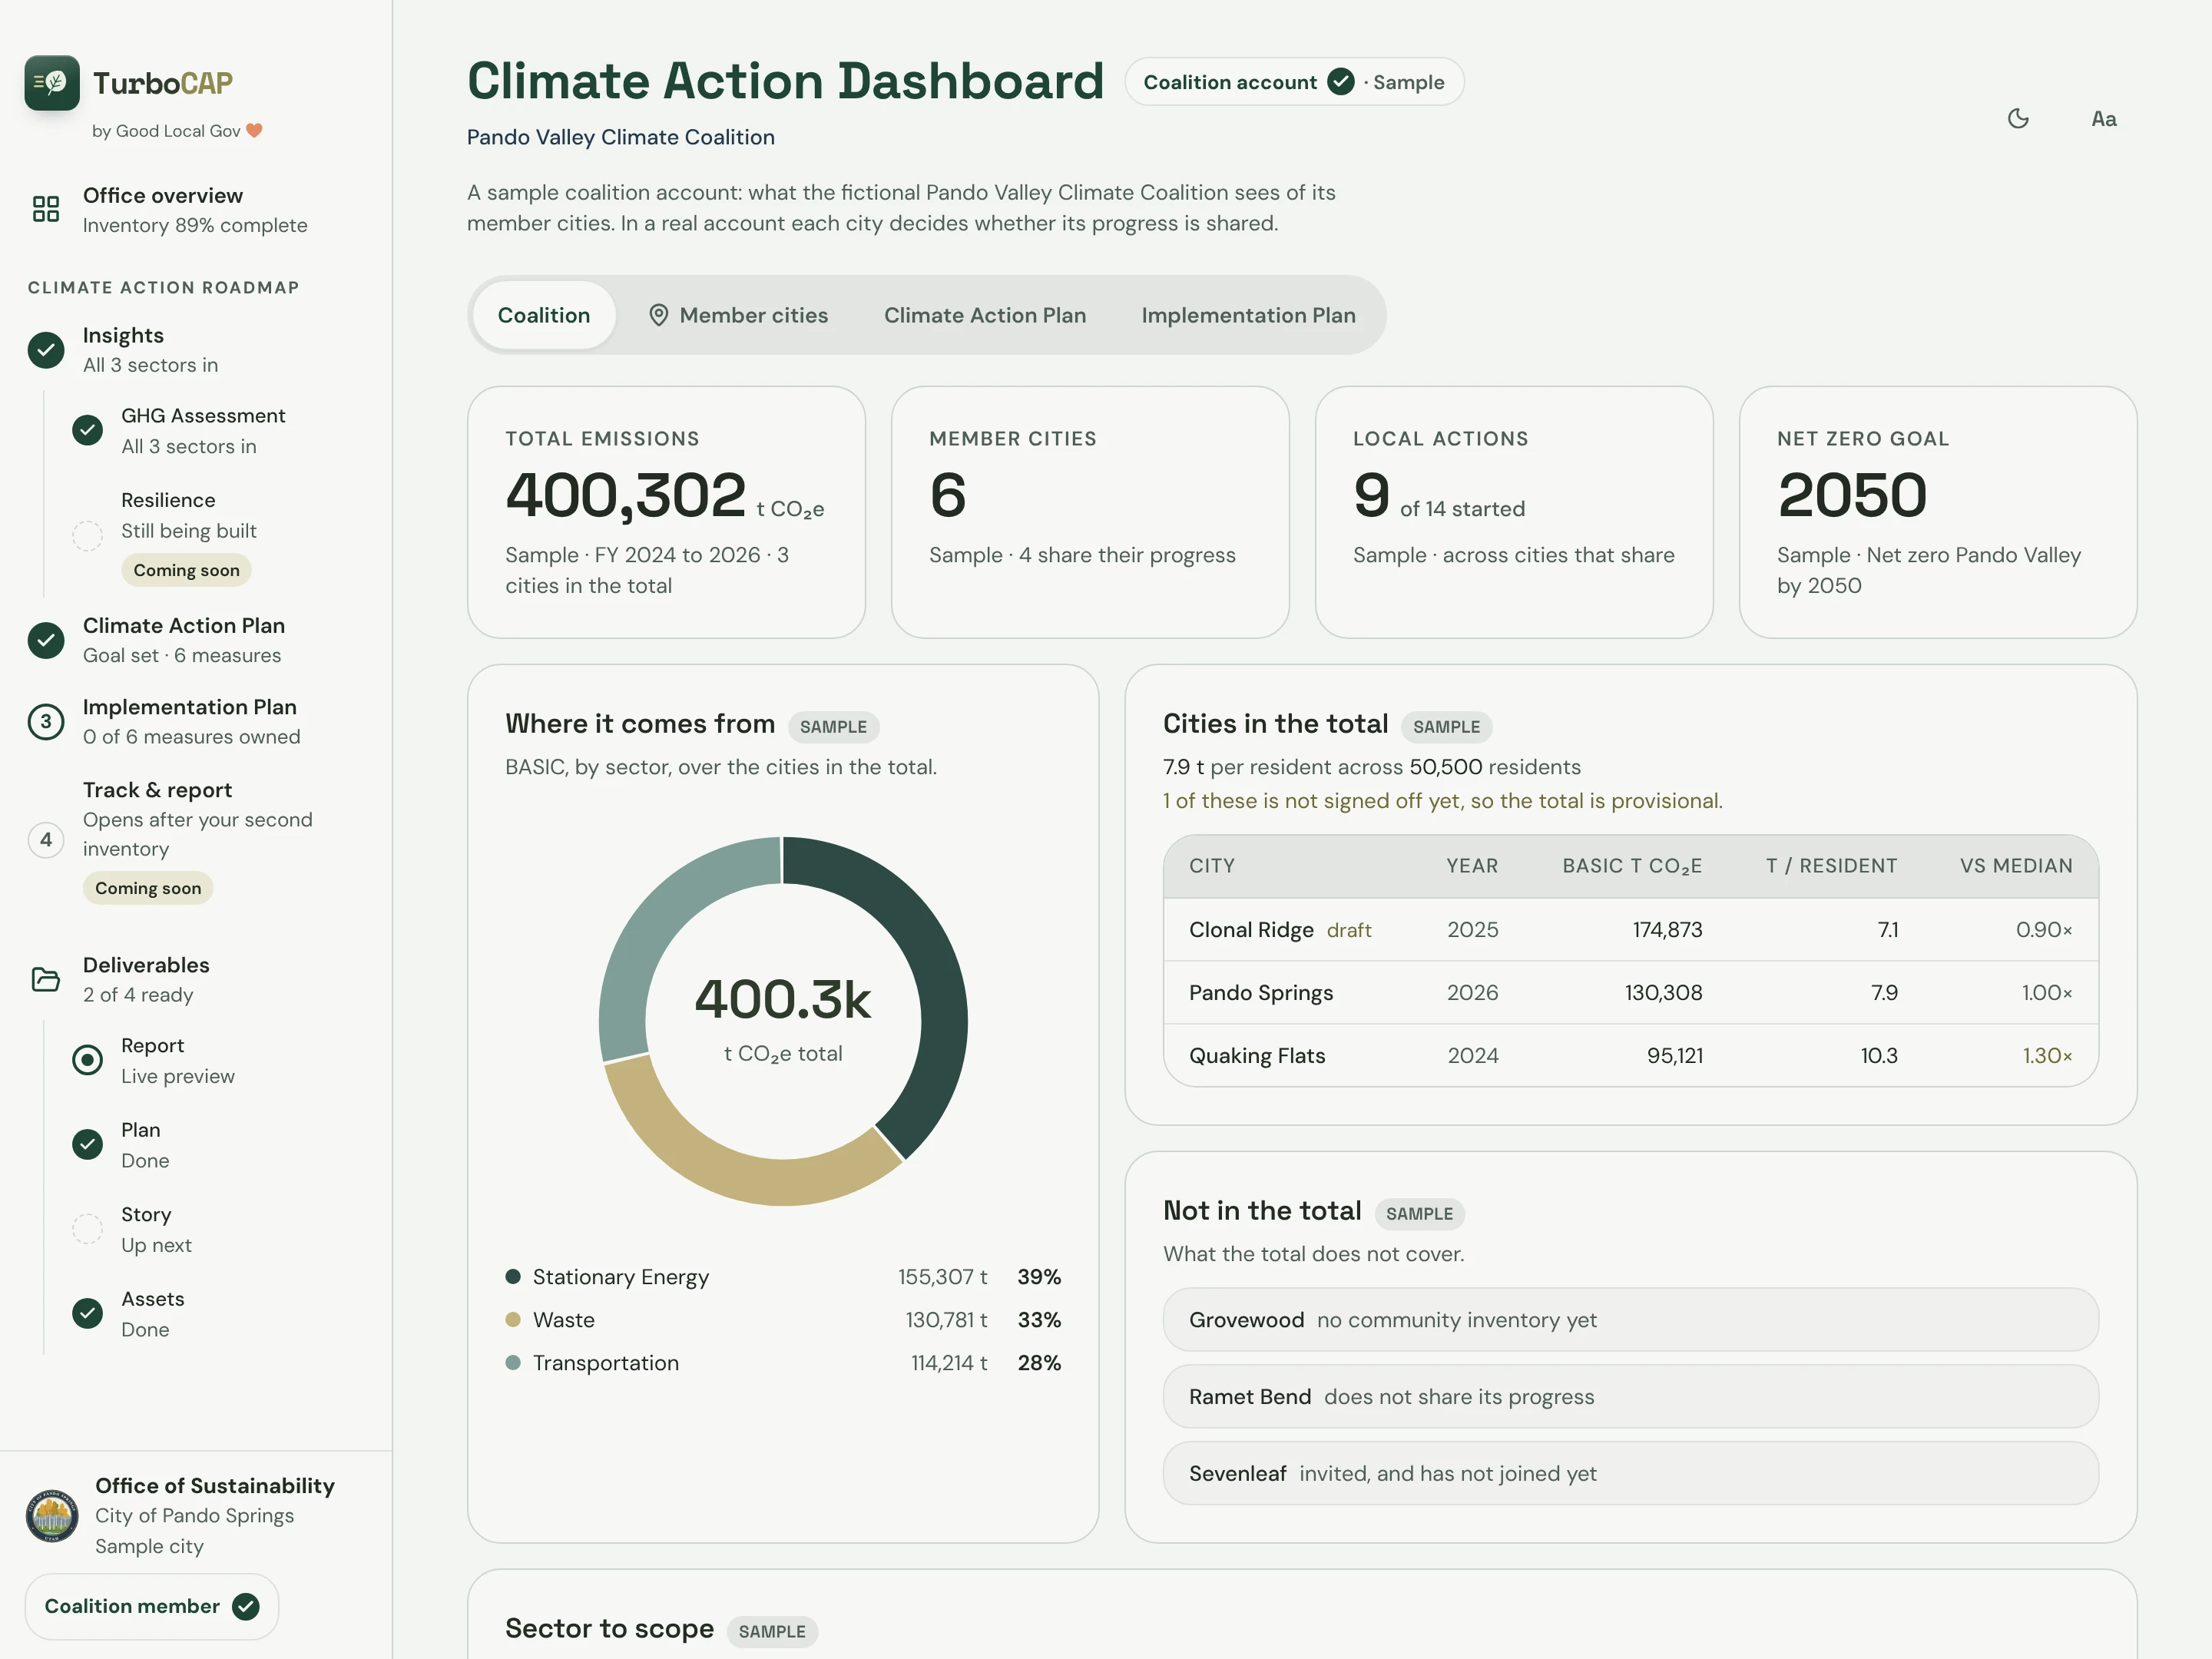
Task: Click the Climate Action Plan checkmark icon
Action: tap(46, 640)
